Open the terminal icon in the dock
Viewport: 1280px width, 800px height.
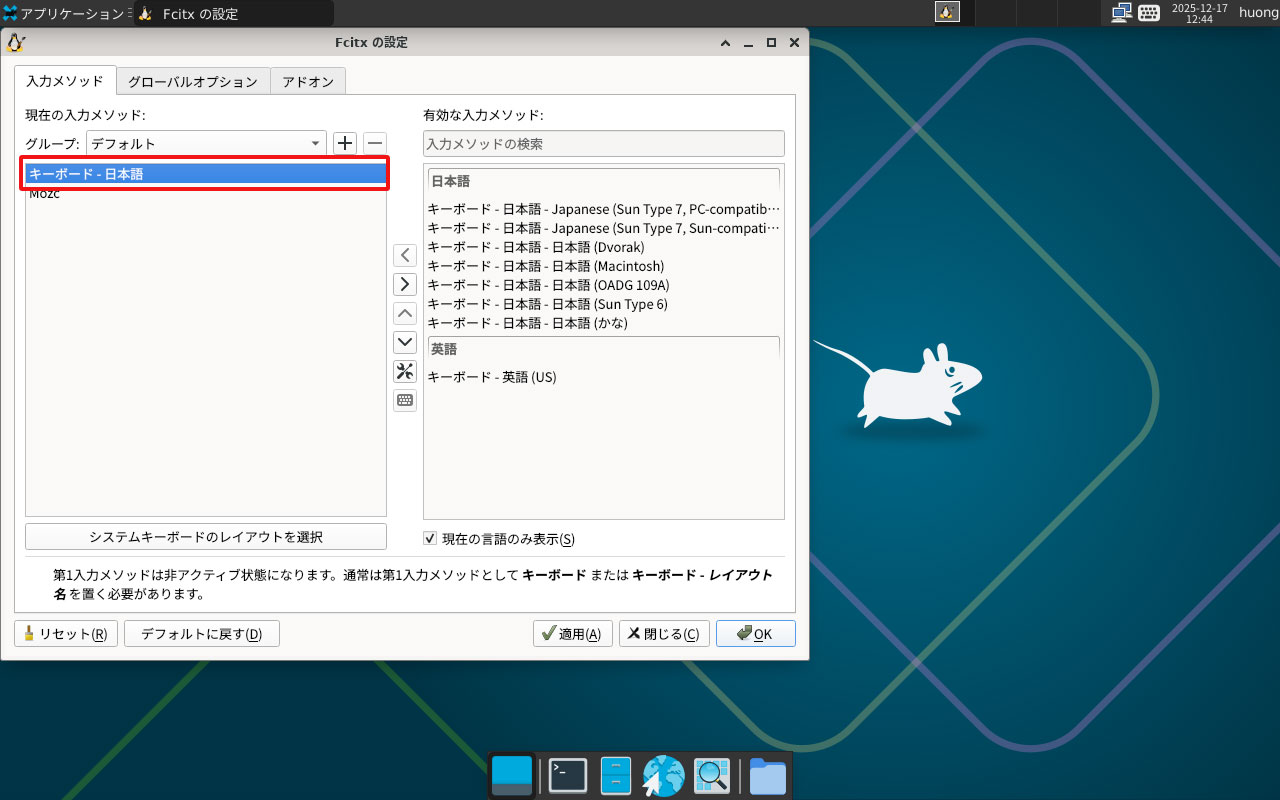[567, 775]
